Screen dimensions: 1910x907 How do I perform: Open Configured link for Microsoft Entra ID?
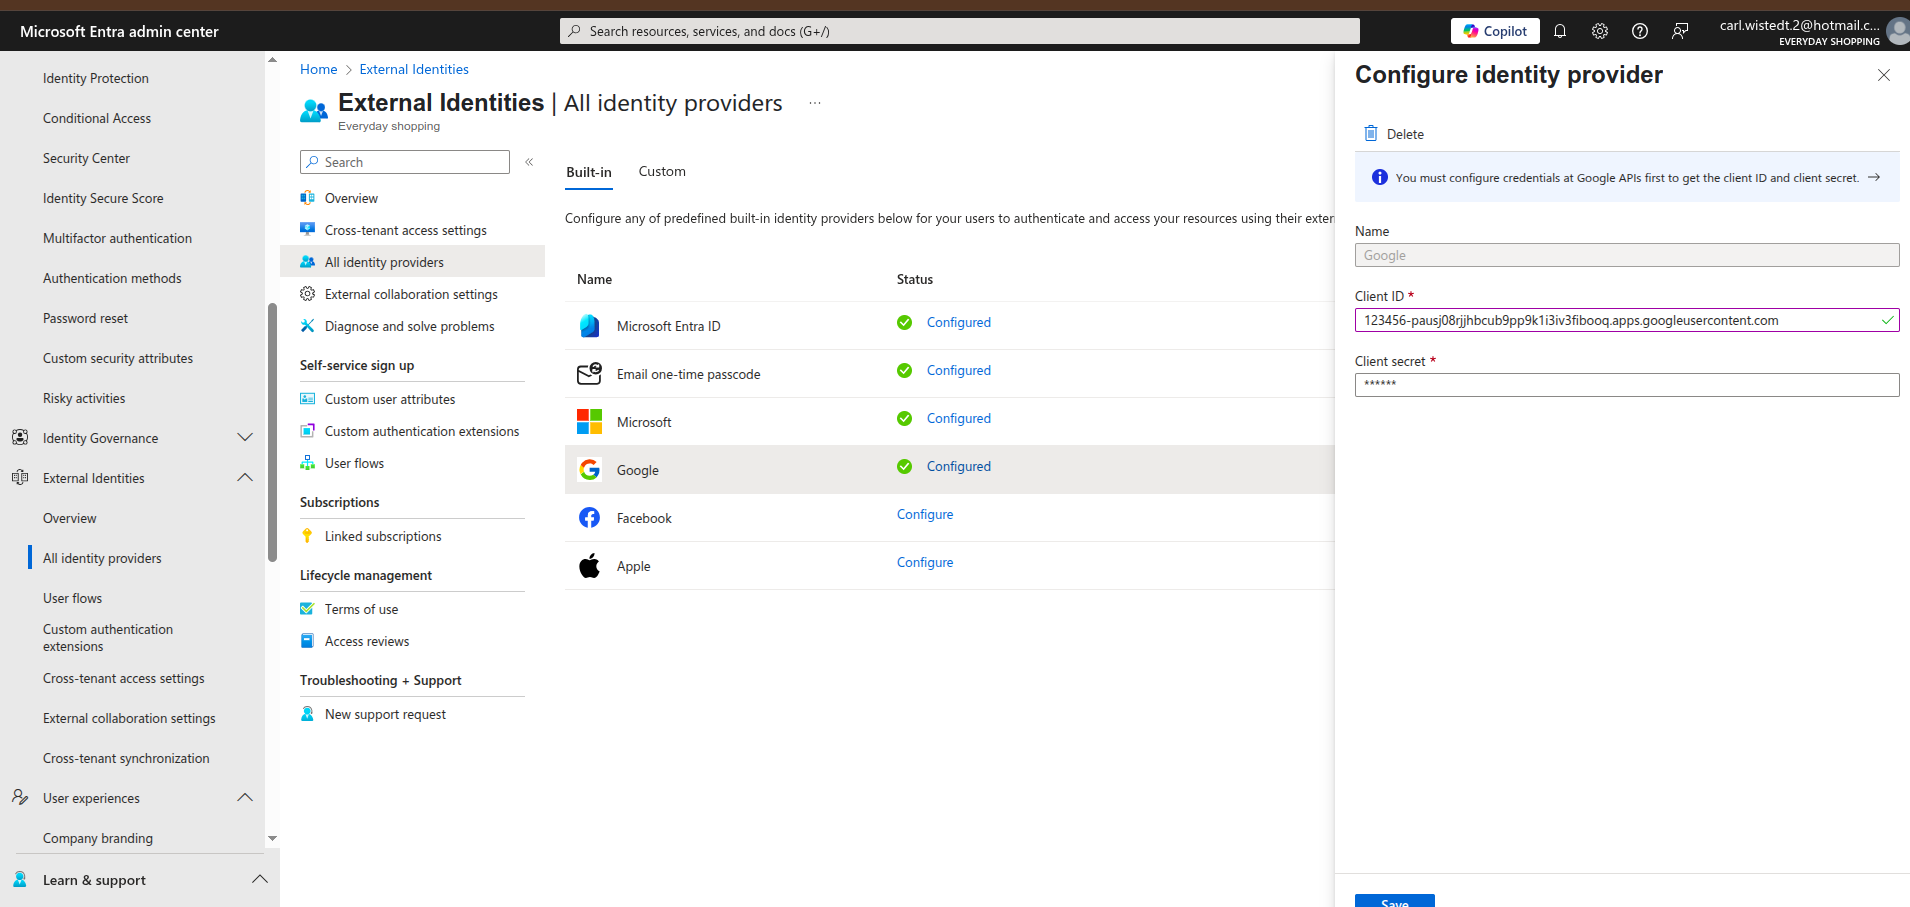(958, 322)
